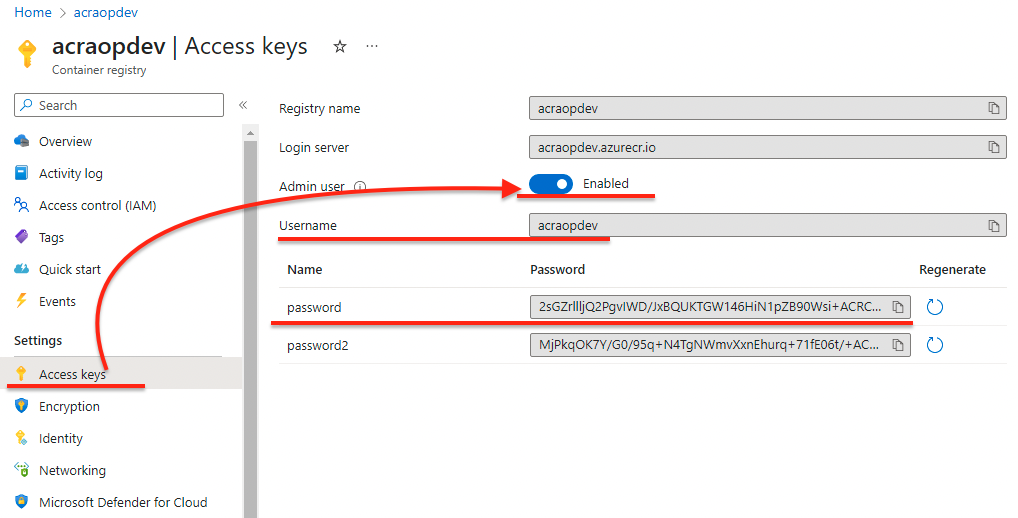Open the acraopdev breadcrumb link
The image size is (1018, 518).
(106, 12)
